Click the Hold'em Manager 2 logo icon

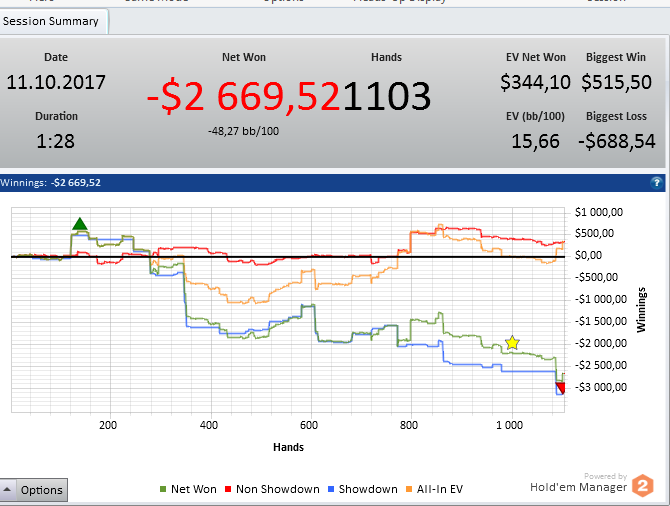point(643,486)
